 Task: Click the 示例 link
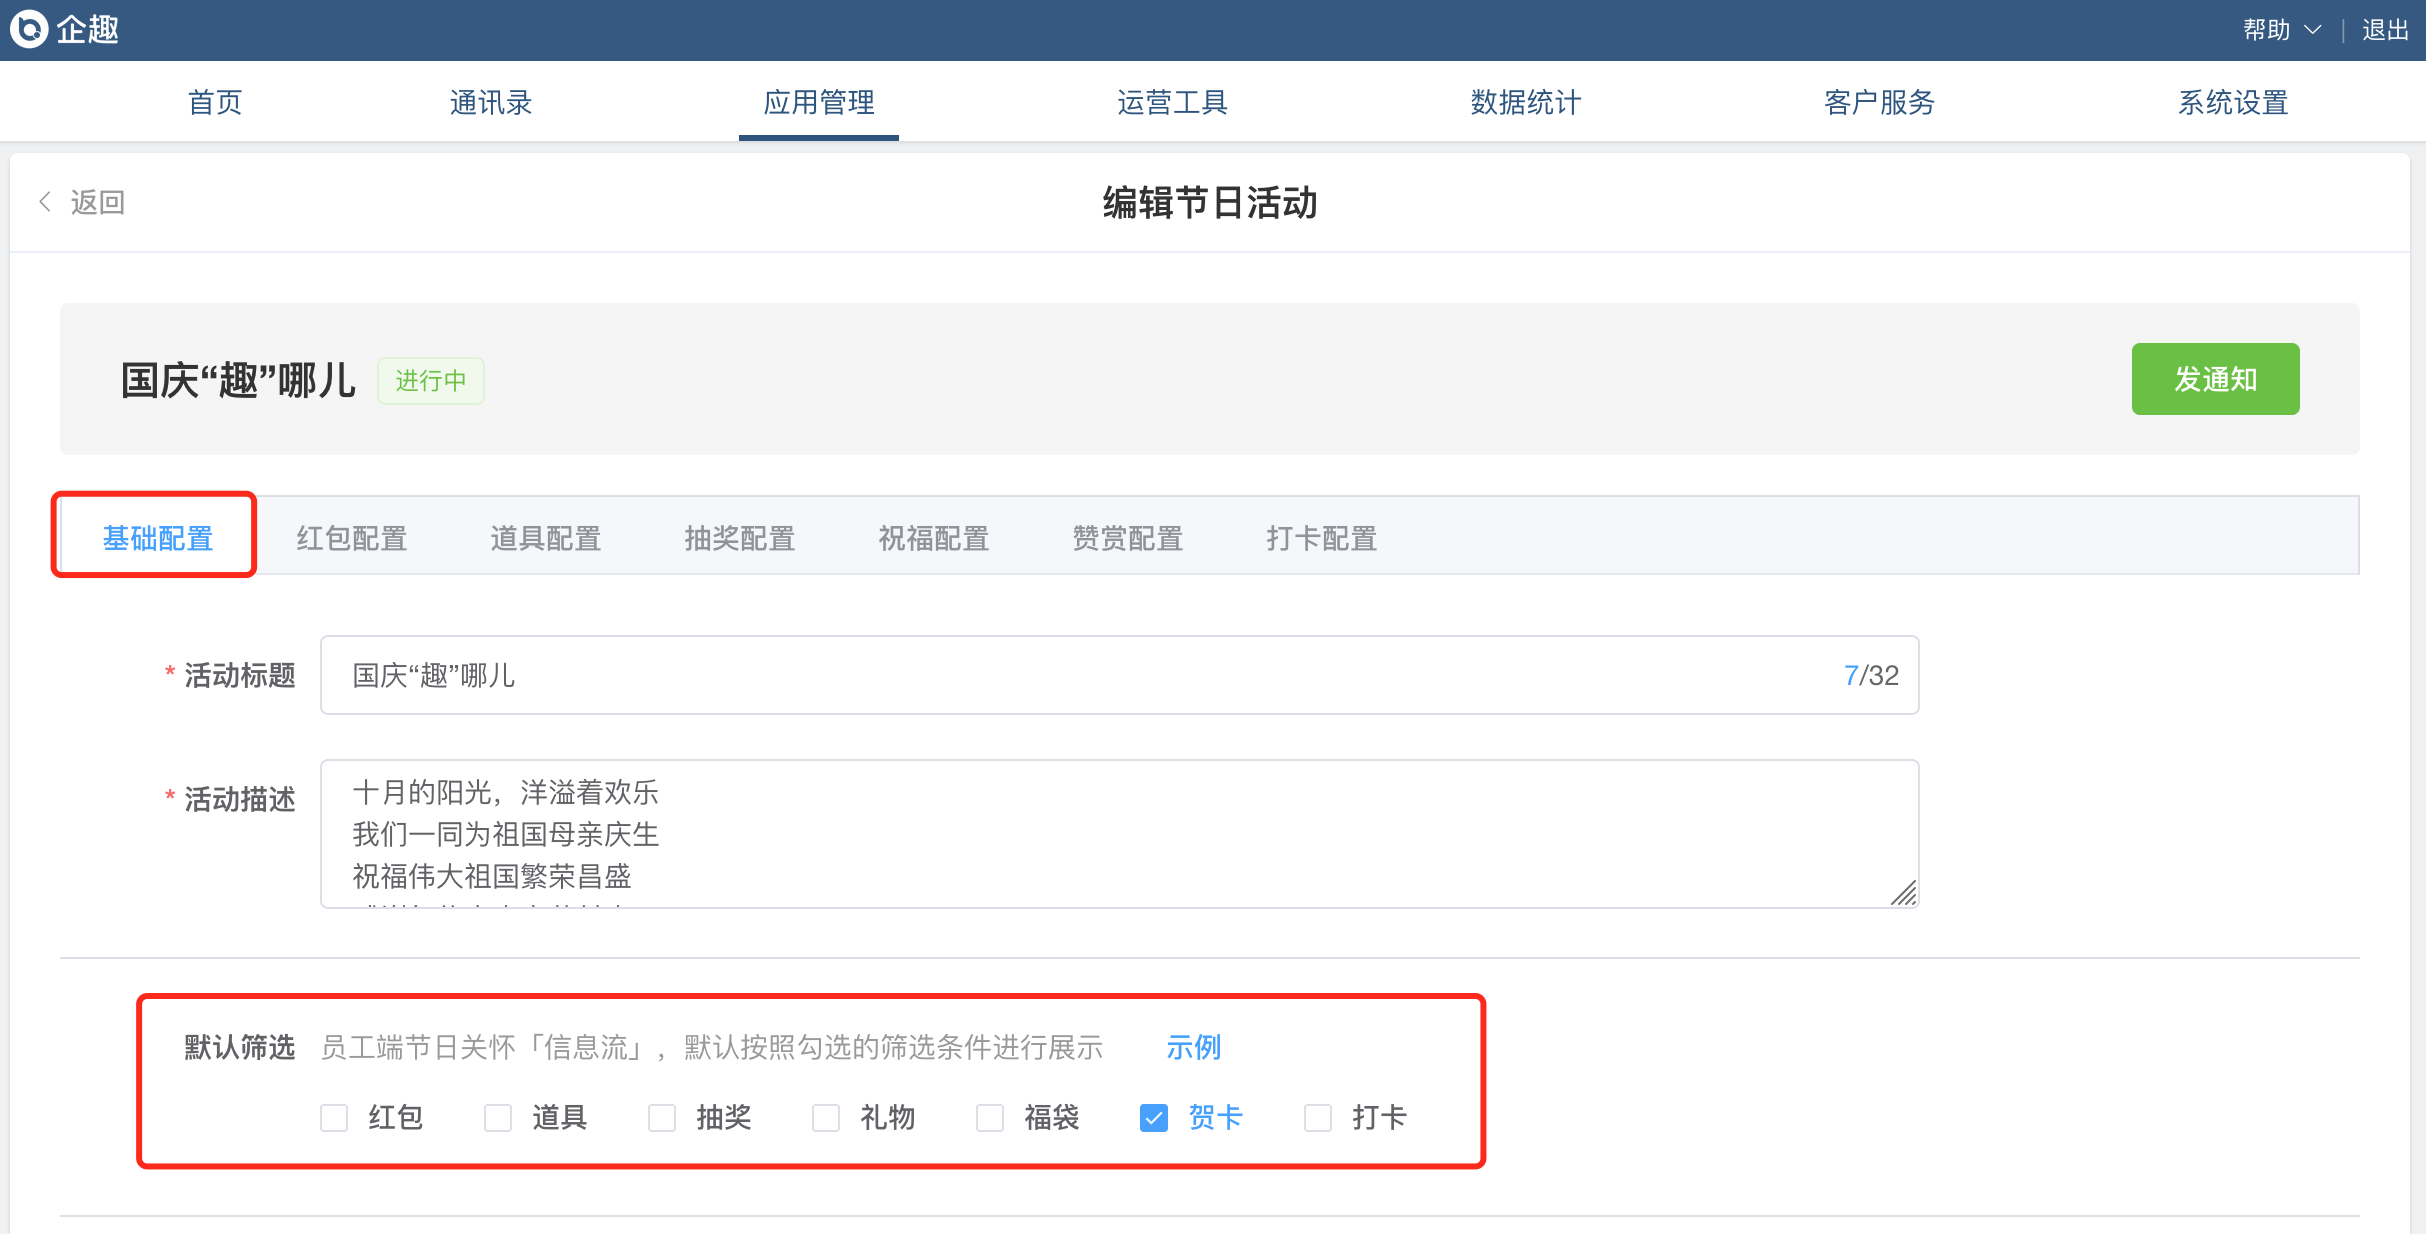pos(1193,1047)
